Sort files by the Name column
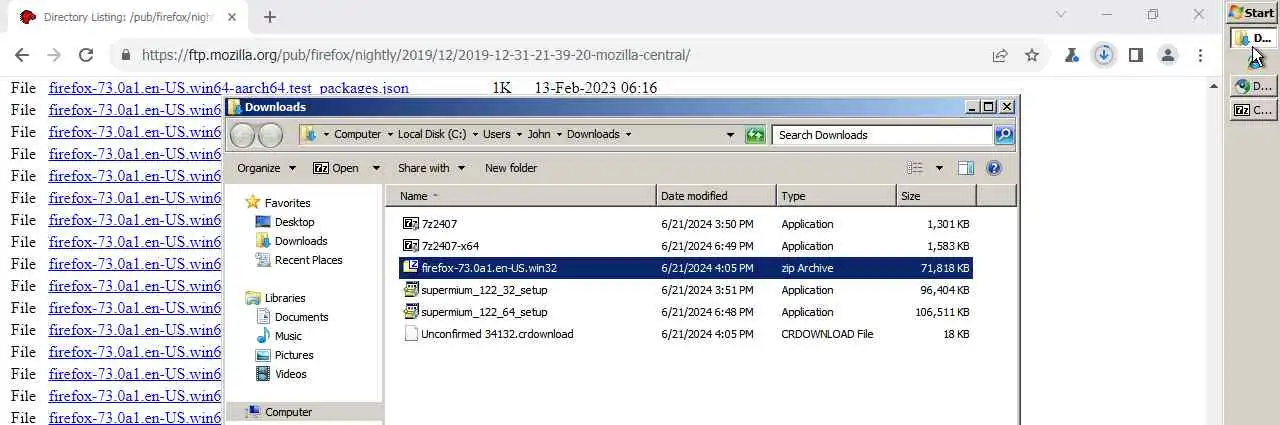Viewport: 1280px width, 425px height. coord(520,196)
